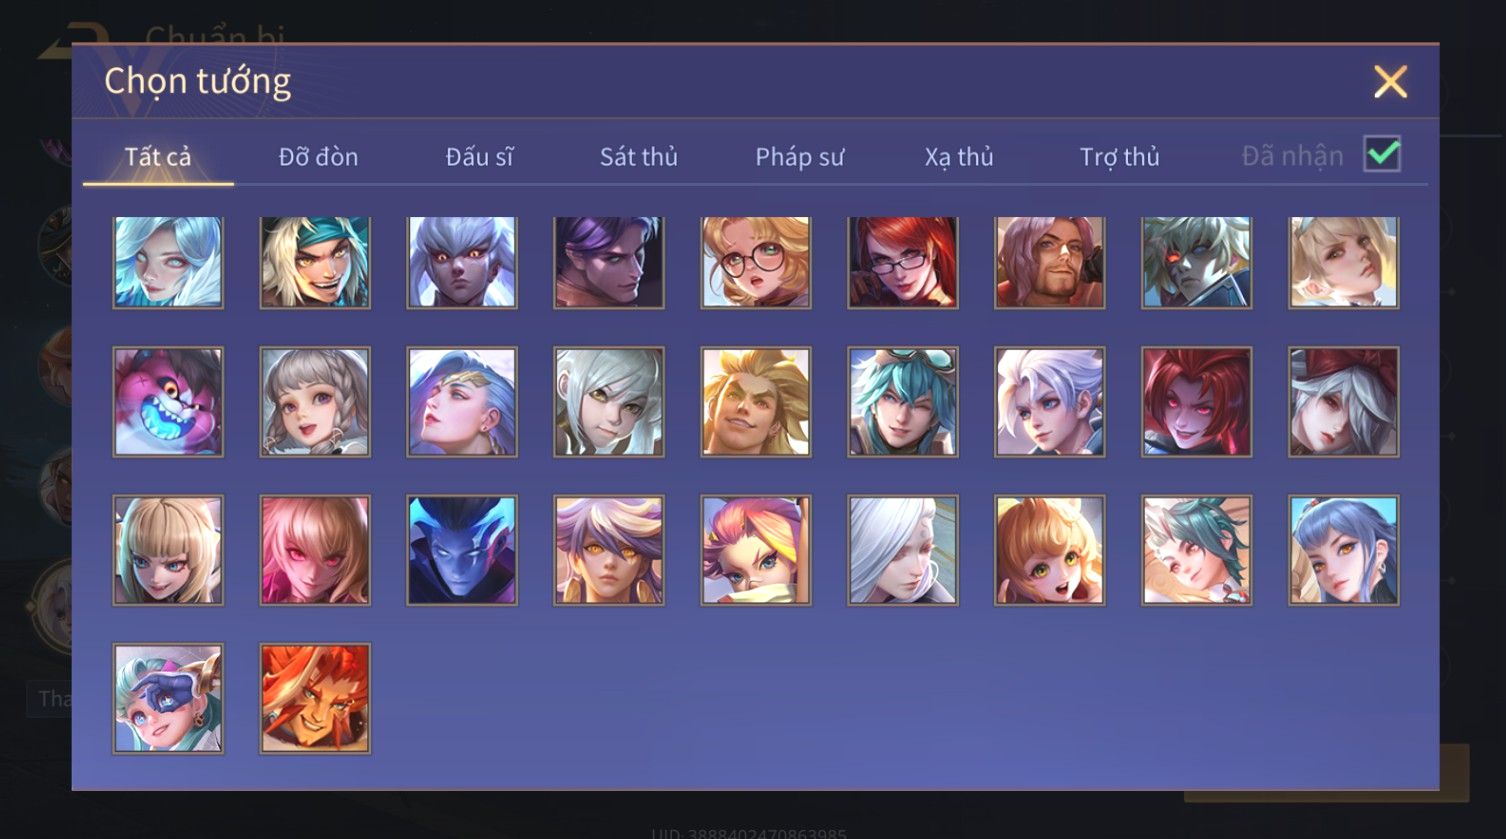Pick the bearded man hero portrait

(1050, 262)
